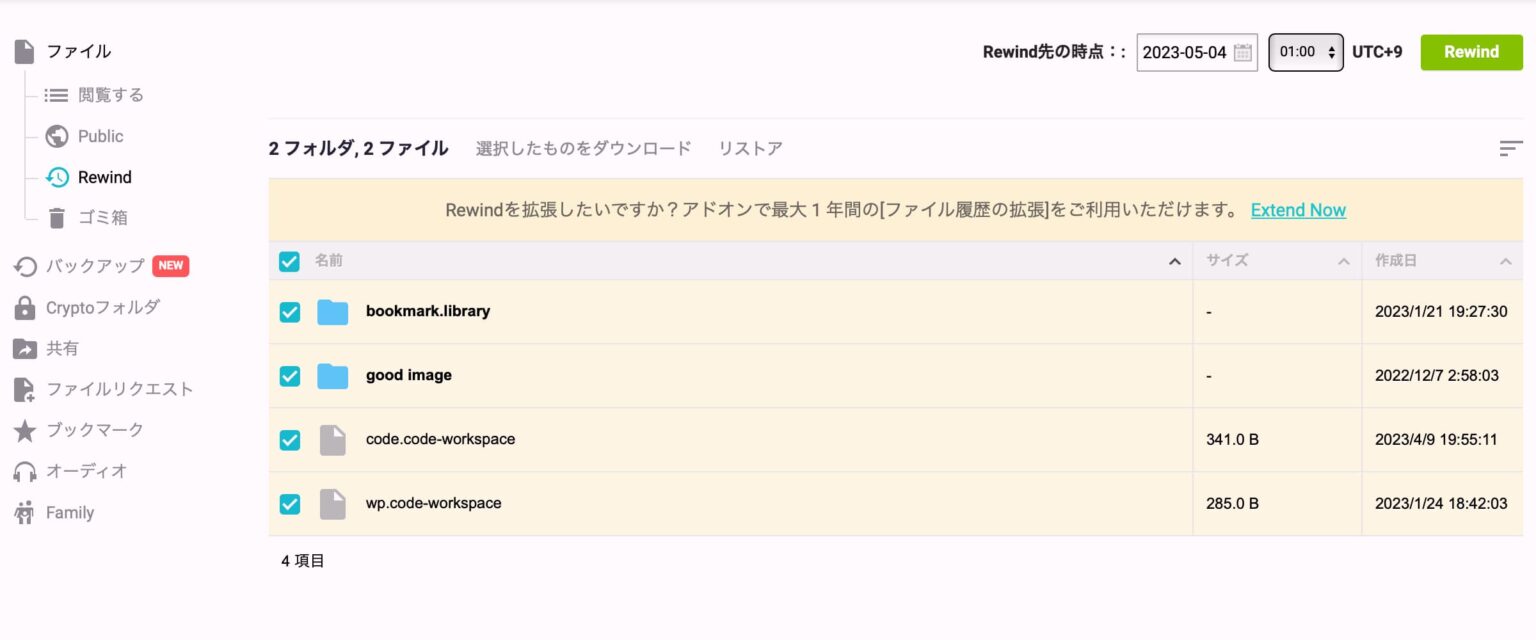The height and width of the screenshot is (640, 1536).
Task: Select the ブックマーク star icon
Action: pyautogui.click(x=22, y=430)
